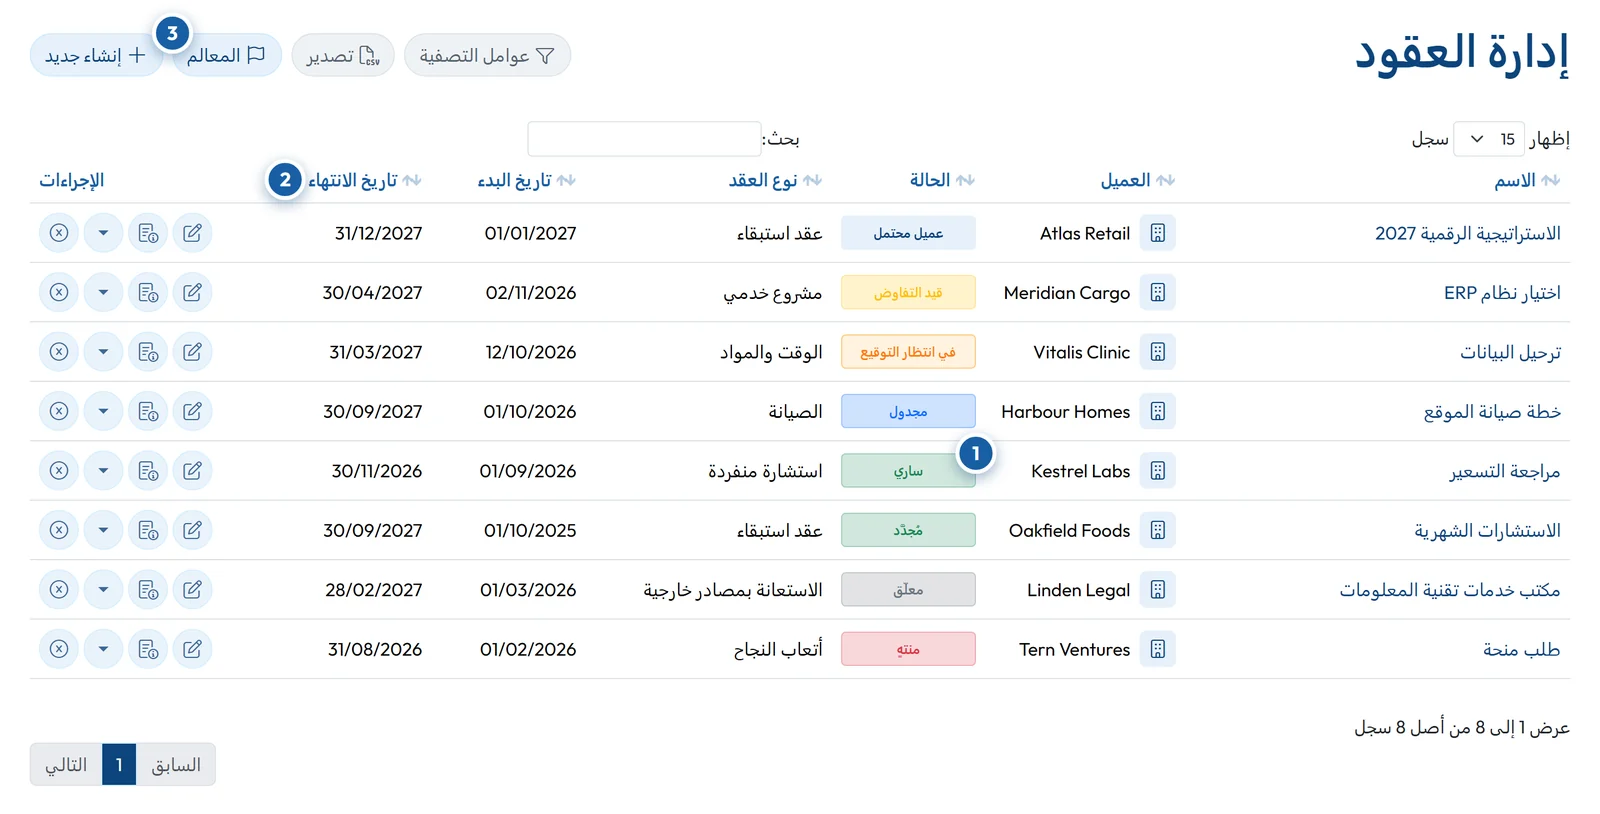Viewport: 1600px width, 814px height.
Task: Expand actions dropdown for Atlas Retail row
Action: click(103, 233)
